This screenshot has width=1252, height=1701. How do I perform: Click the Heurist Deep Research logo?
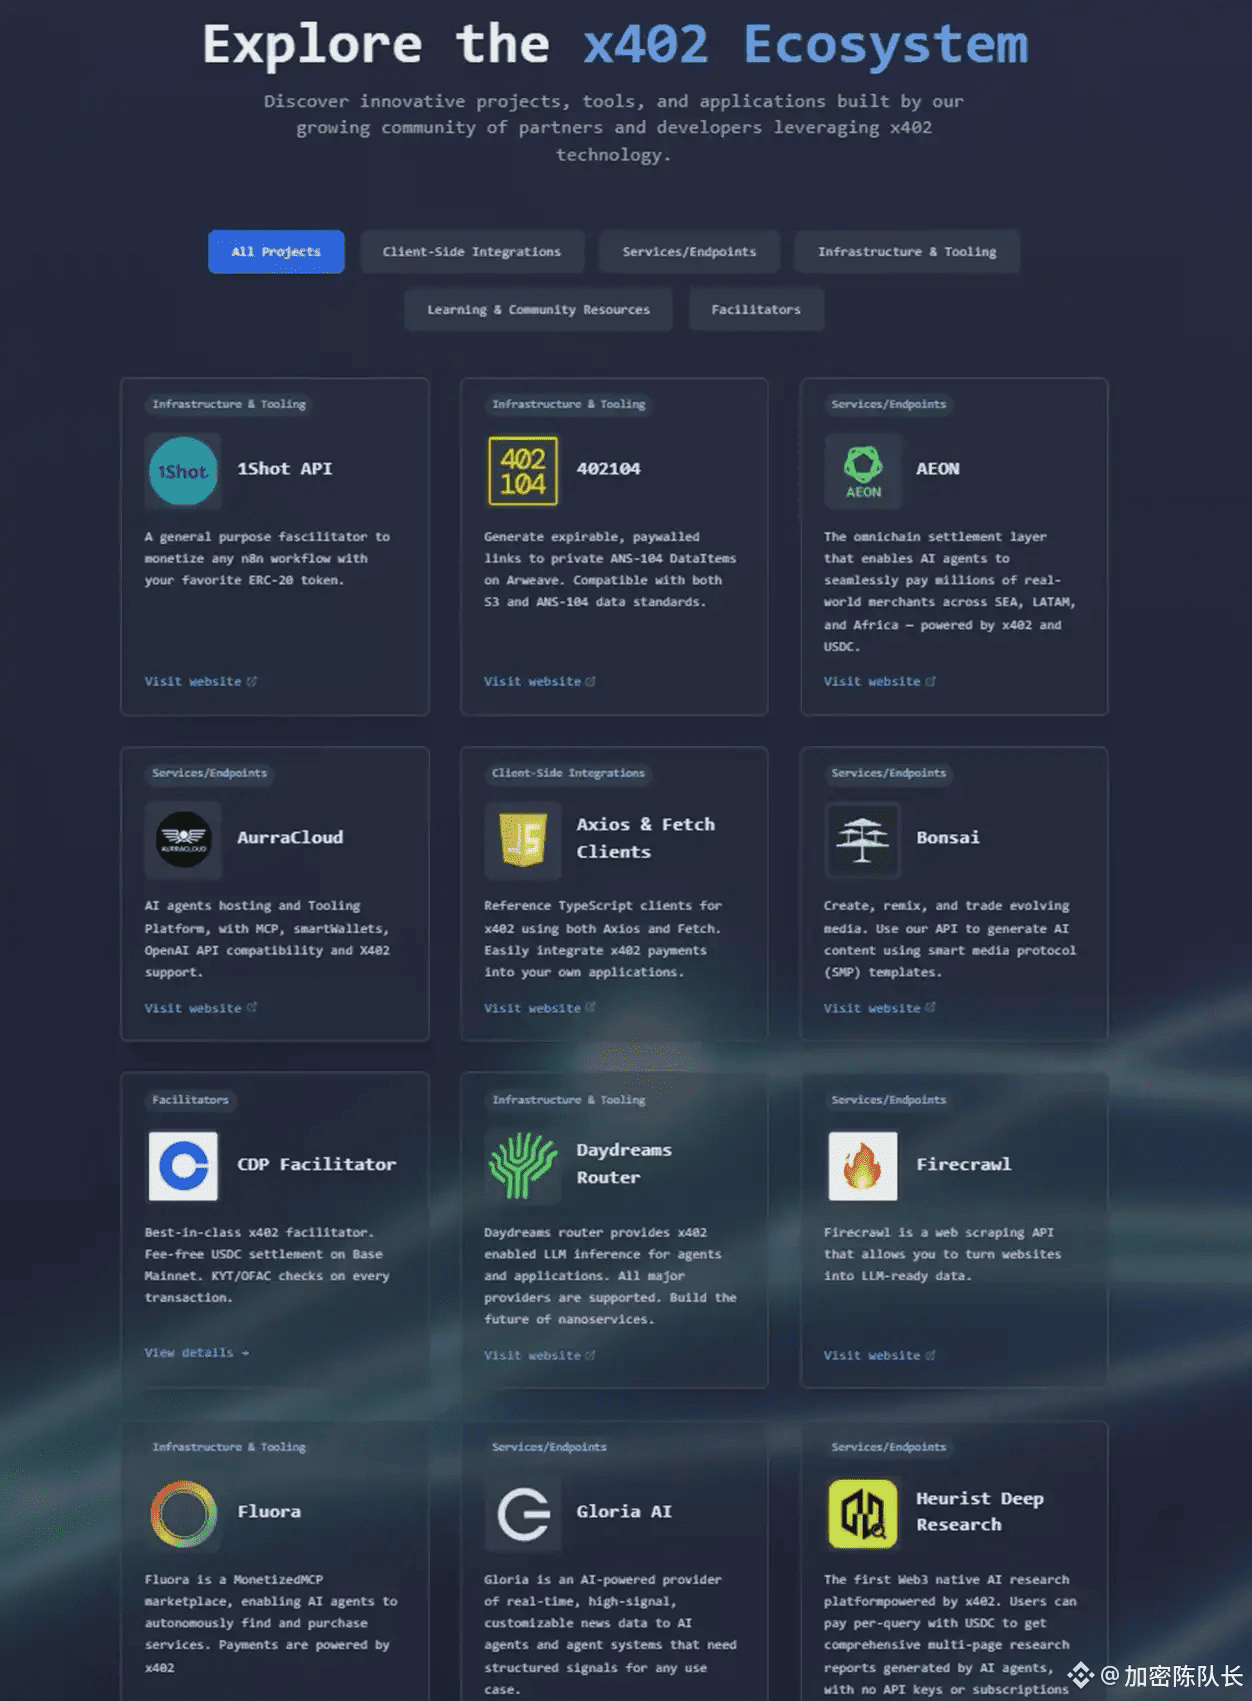pos(863,1513)
